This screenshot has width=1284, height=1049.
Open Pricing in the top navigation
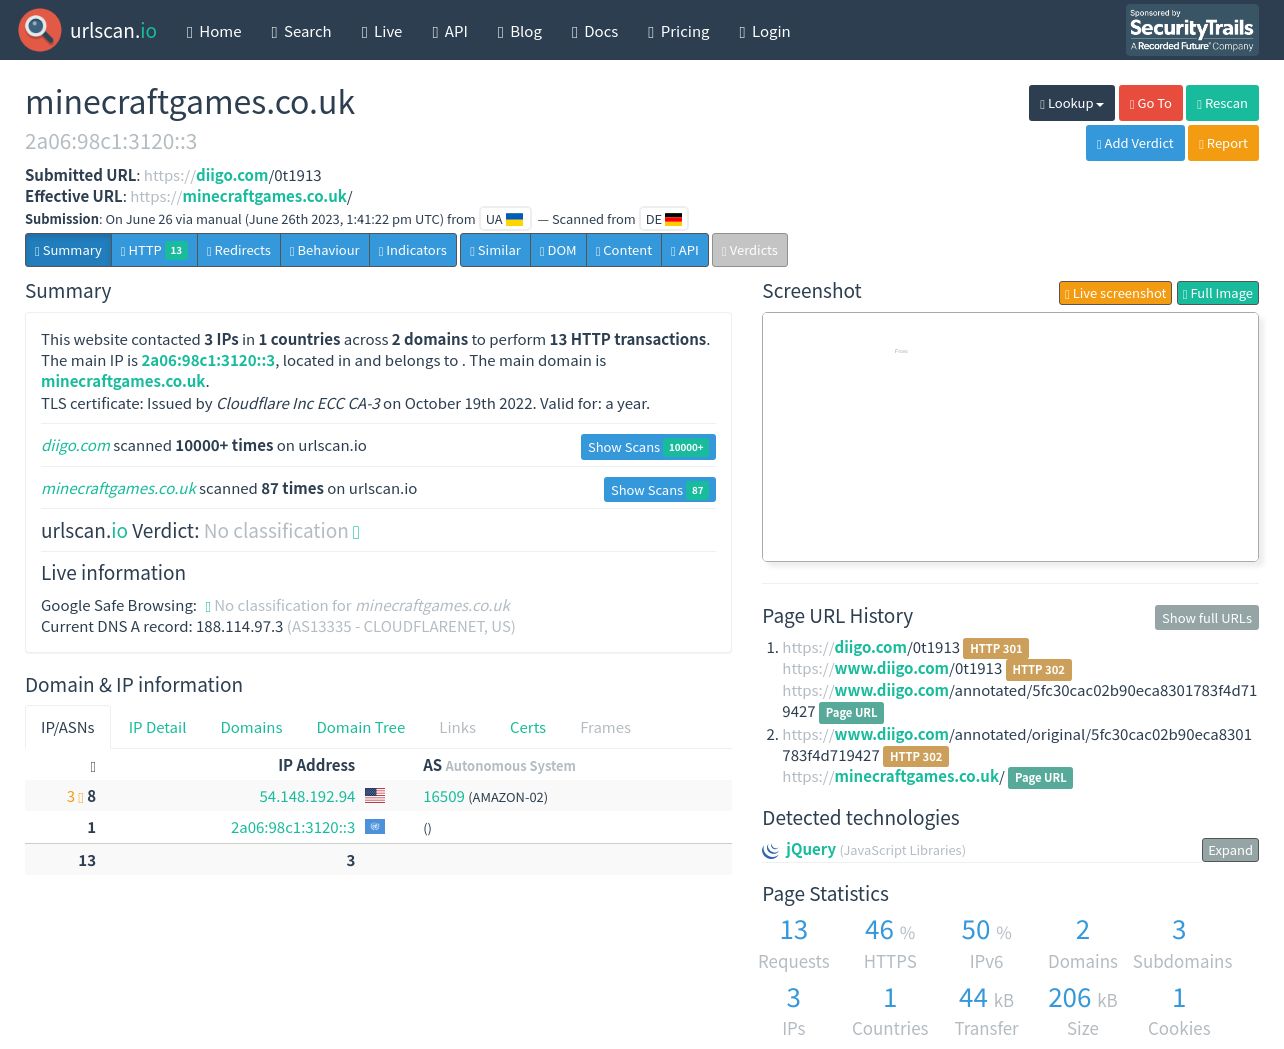pyautogui.click(x=679, y=31)
